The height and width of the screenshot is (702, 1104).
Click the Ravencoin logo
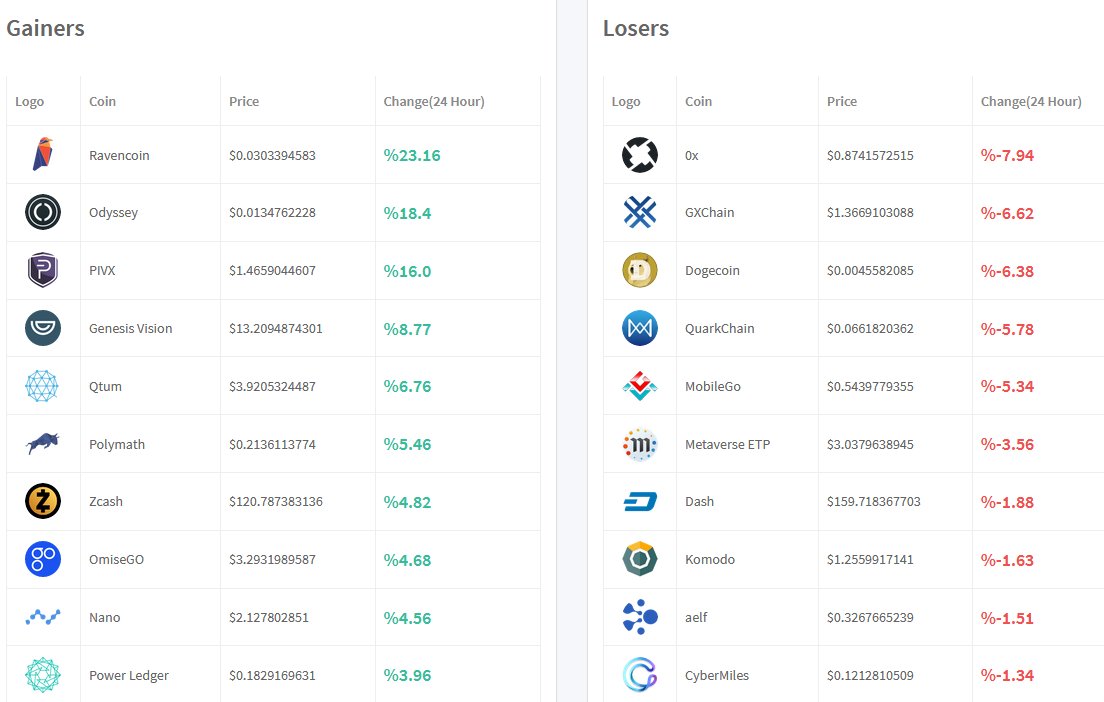pos(43,154)
